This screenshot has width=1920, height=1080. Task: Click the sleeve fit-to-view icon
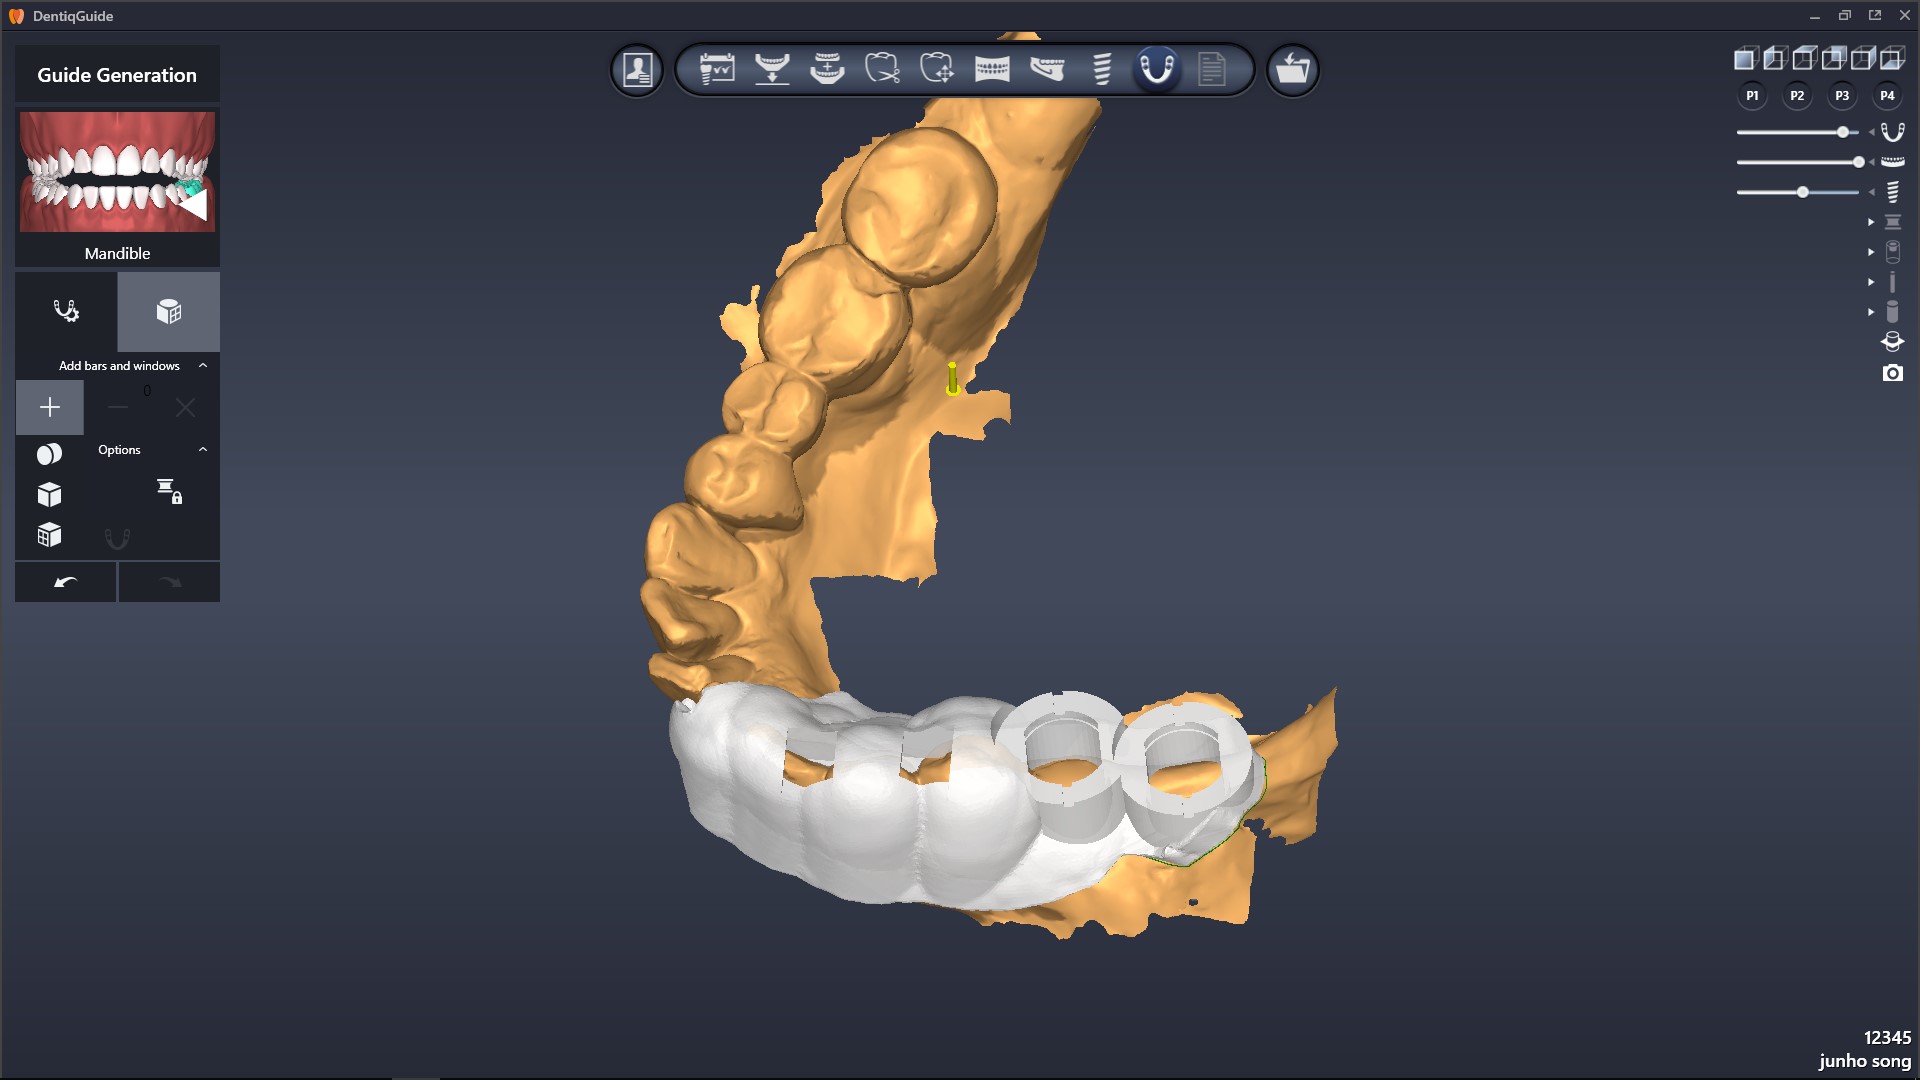[x=1892, y=342]
